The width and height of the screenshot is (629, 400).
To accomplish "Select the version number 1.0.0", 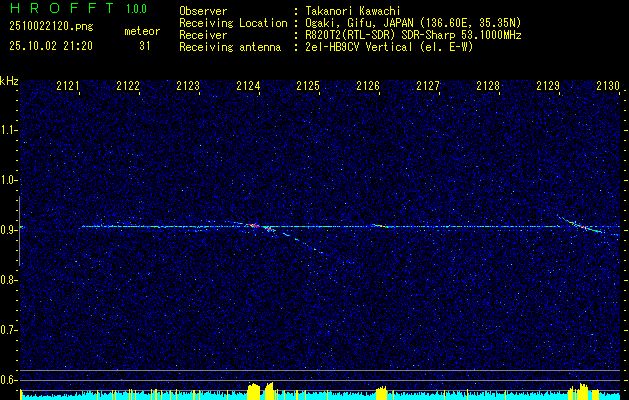I will click(x=136, y=9).
